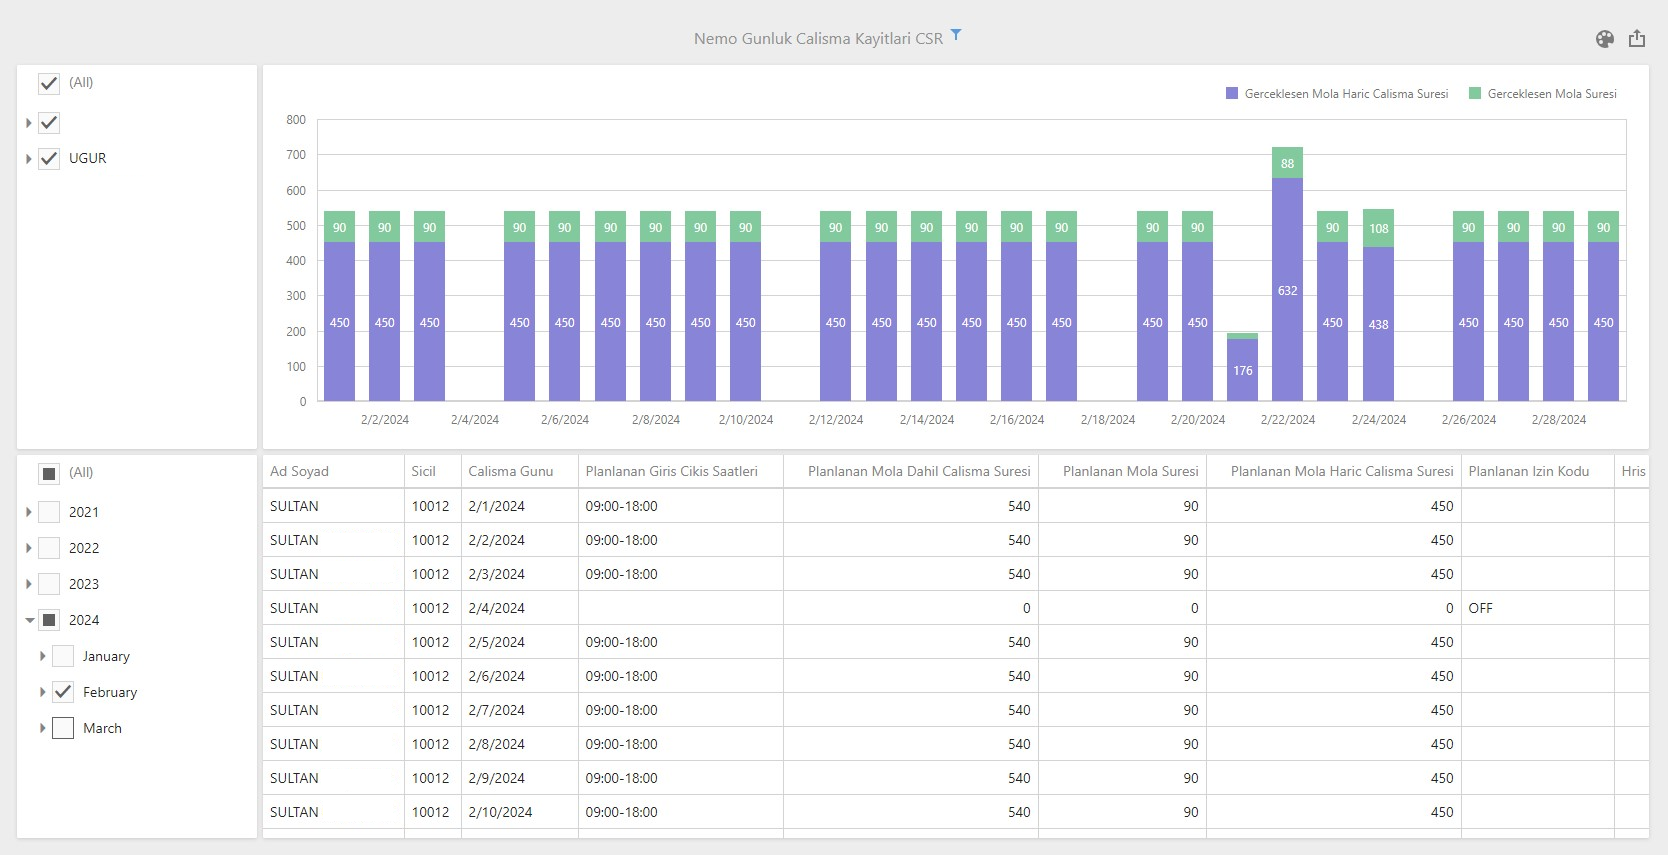
Task: Expand the 2021 year node
Action: (x=28, y=512)
